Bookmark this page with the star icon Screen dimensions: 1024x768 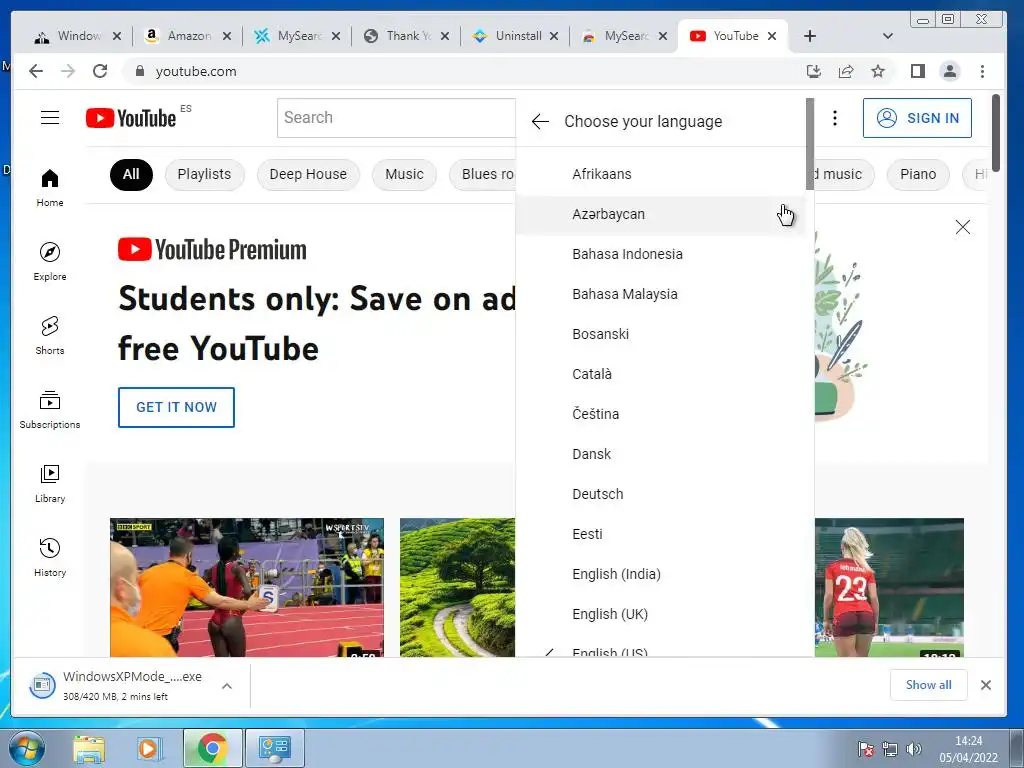click(x=878, y=71)
